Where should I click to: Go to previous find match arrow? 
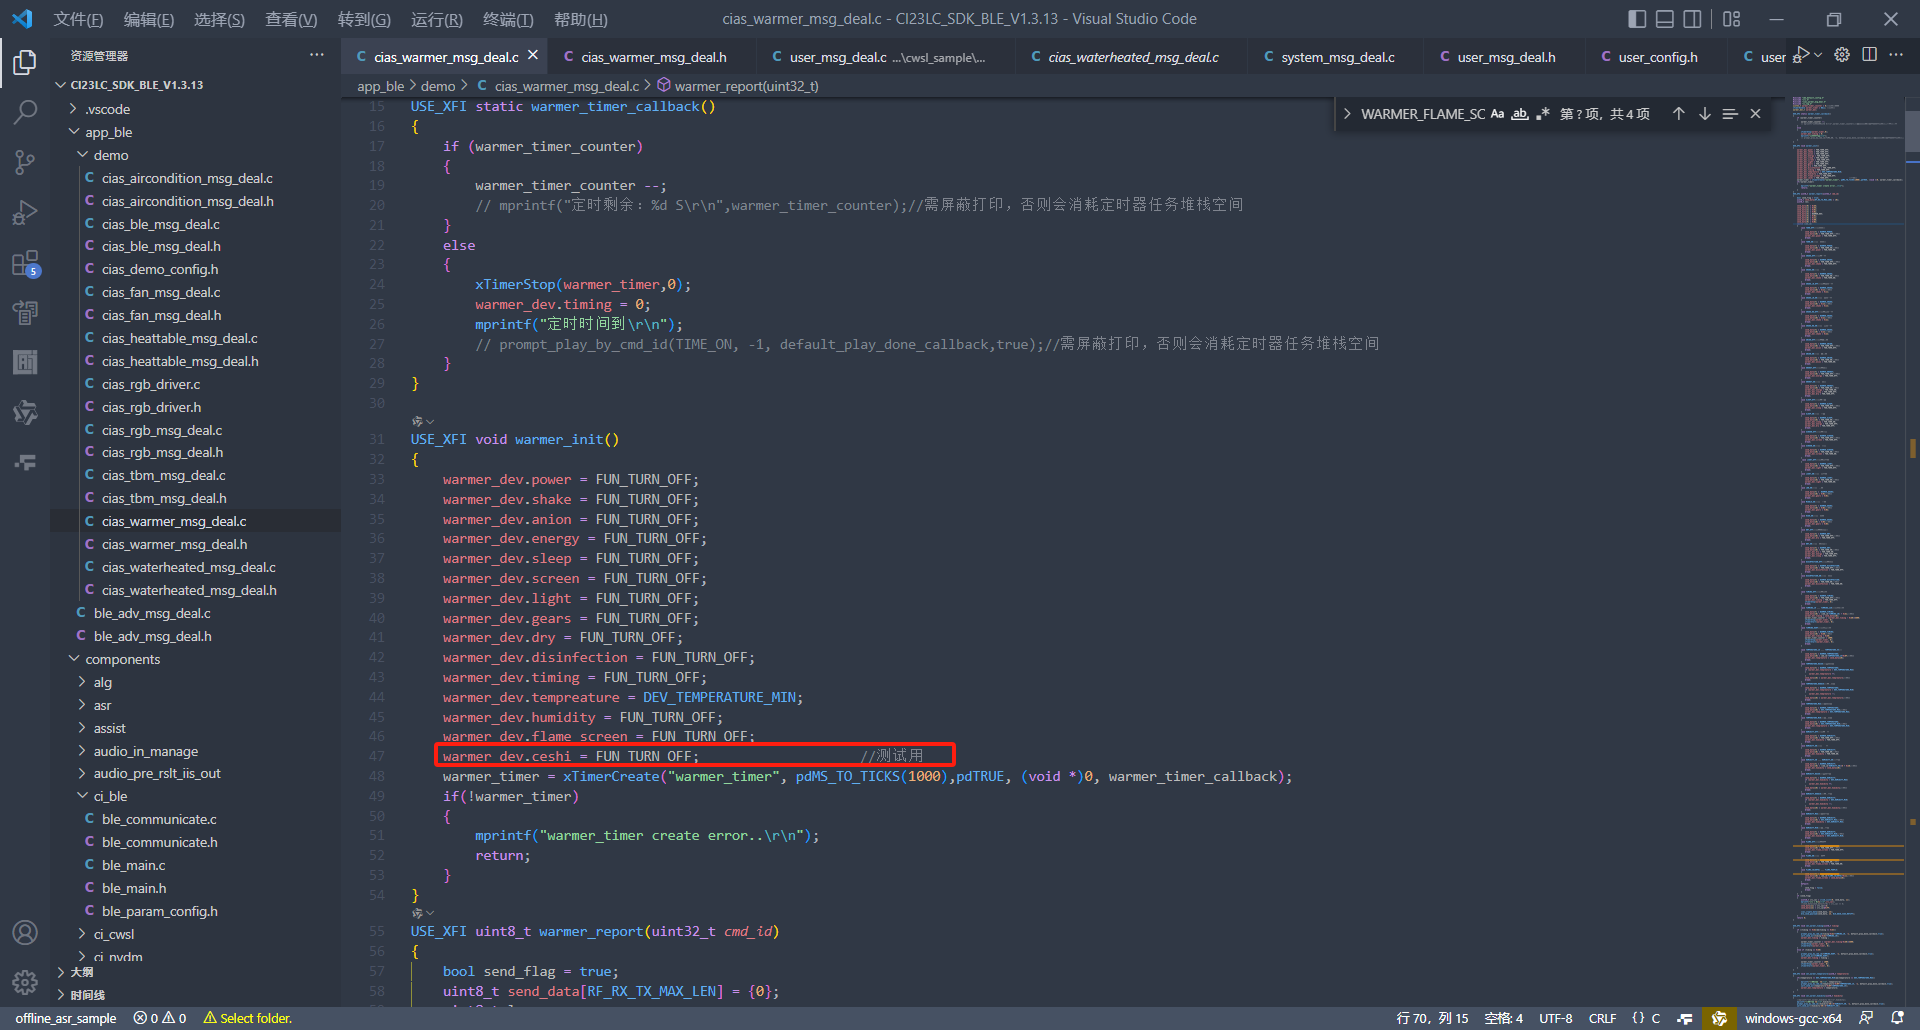click(1678, 114)
